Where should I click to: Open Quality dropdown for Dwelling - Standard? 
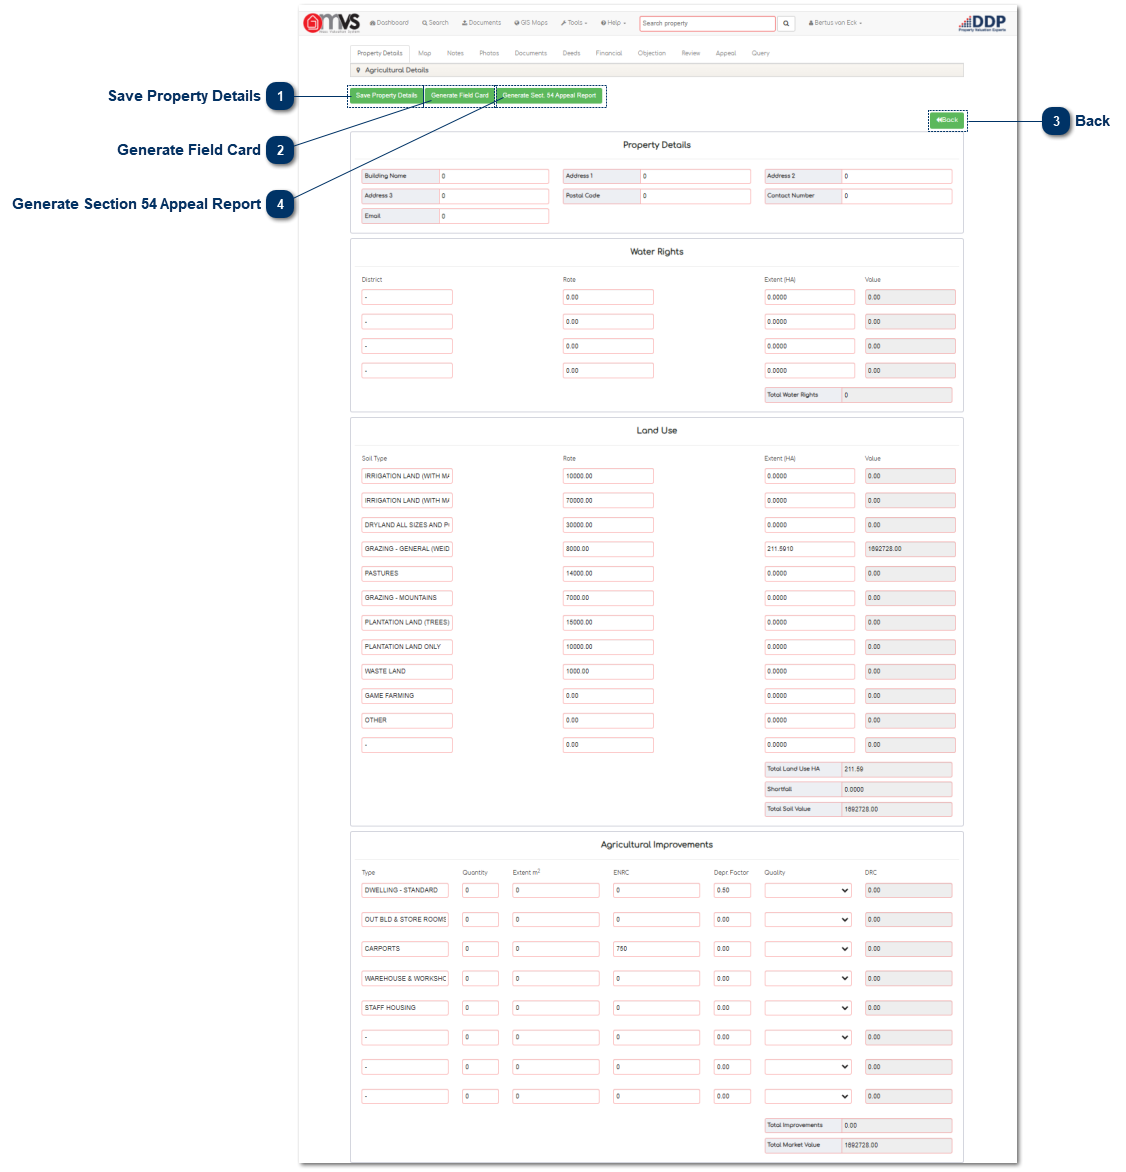pos(807,890)
